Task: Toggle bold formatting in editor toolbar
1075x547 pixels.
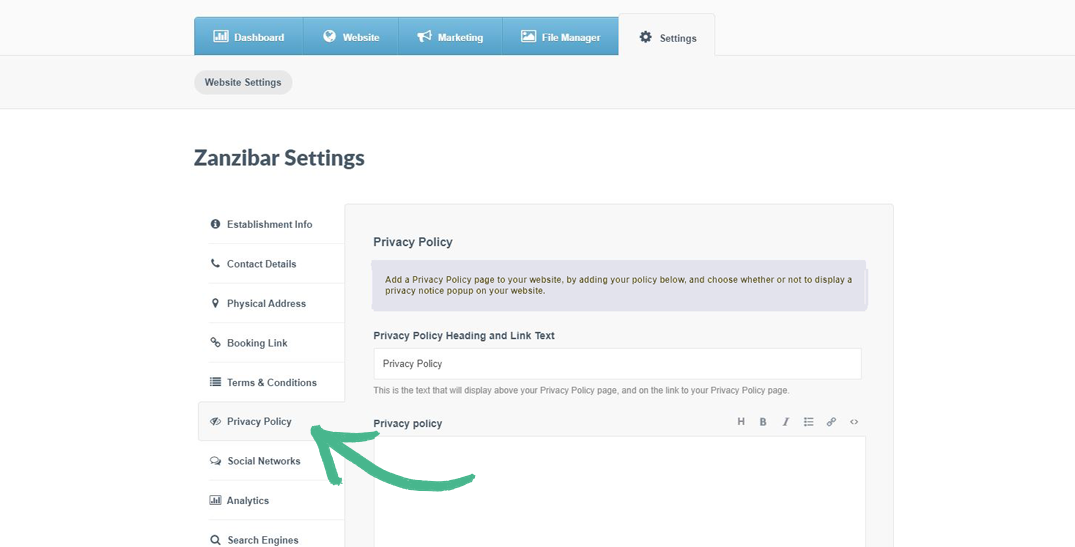Action: click(x=763, y=422)
